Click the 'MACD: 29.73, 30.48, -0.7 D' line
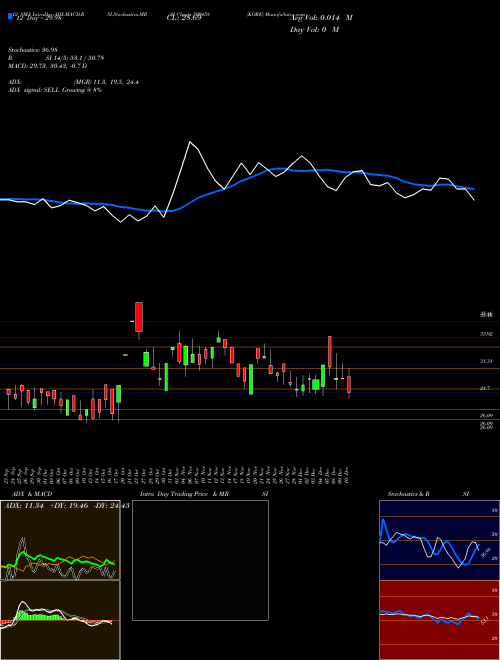Screen dimensions: 500x660 coord(48,66)
